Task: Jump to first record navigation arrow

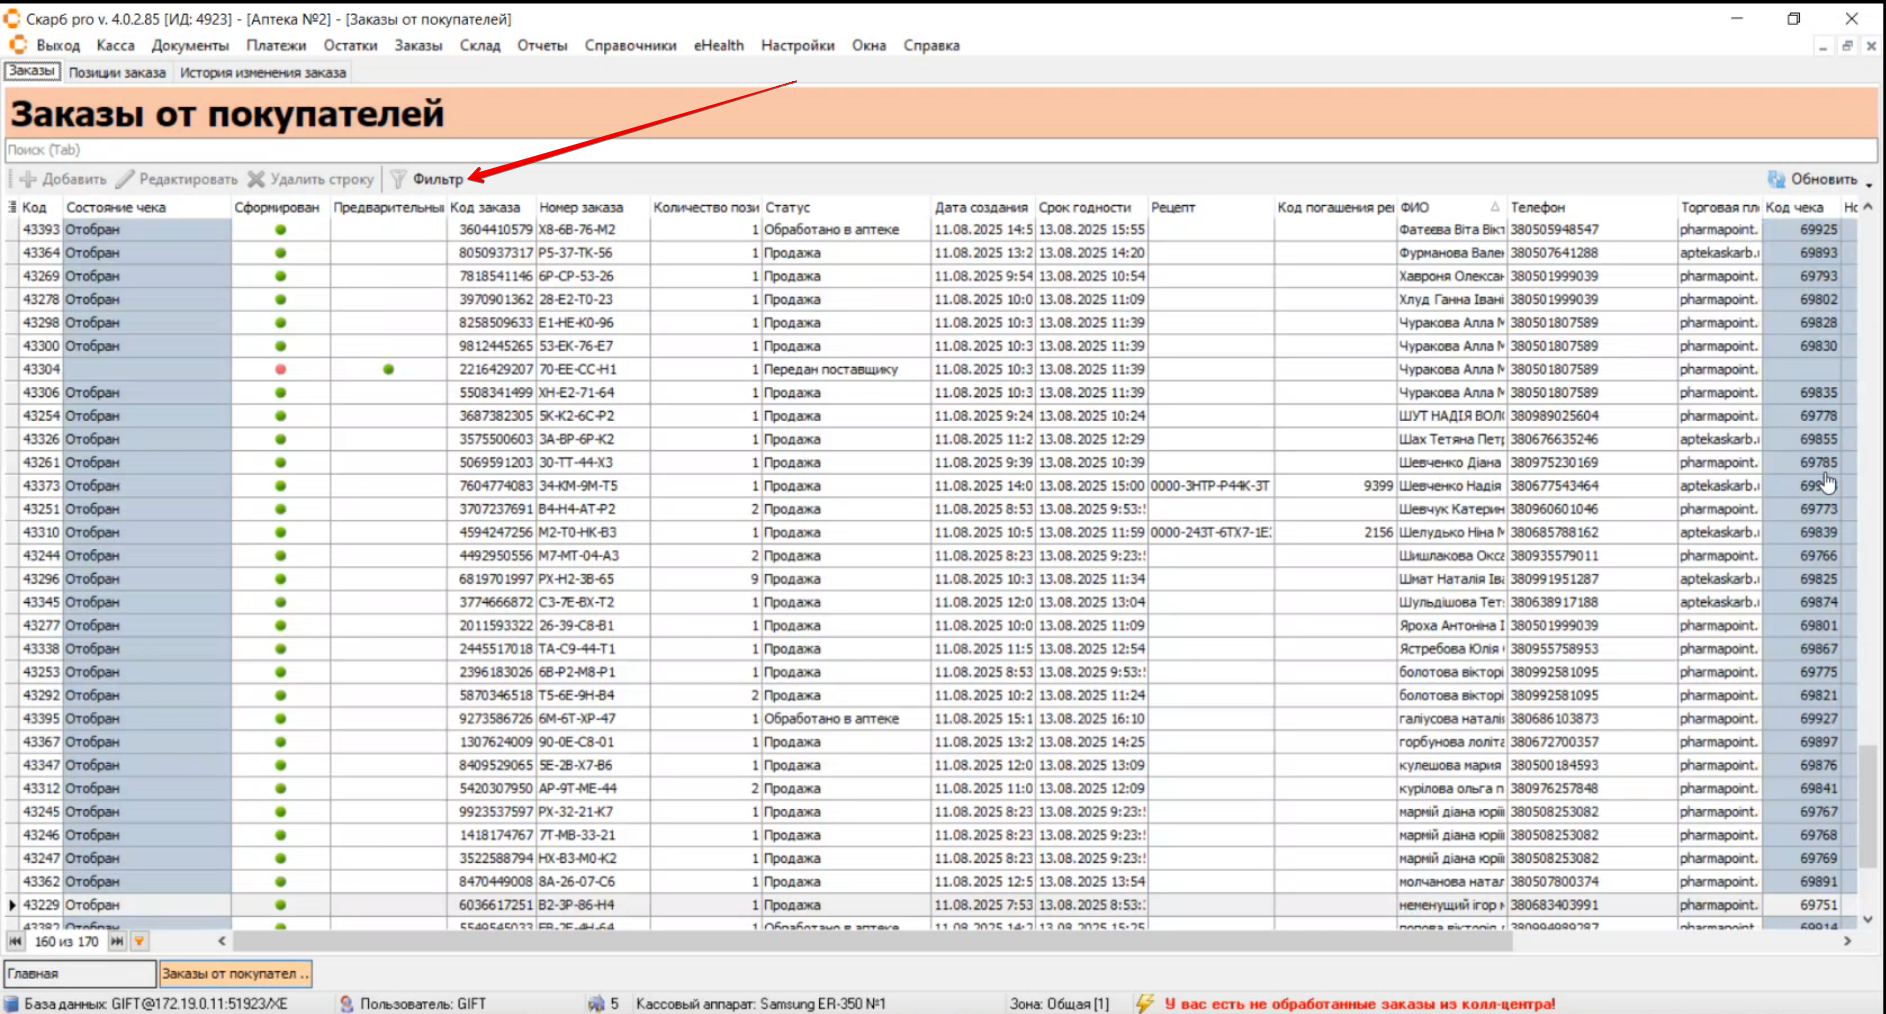Action: (x=16, y=941)
